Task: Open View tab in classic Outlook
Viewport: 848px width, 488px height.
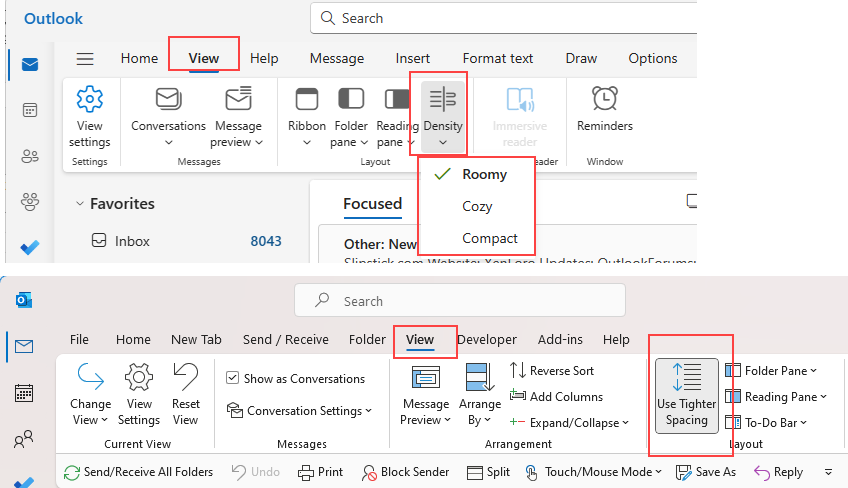Action: 420,340
